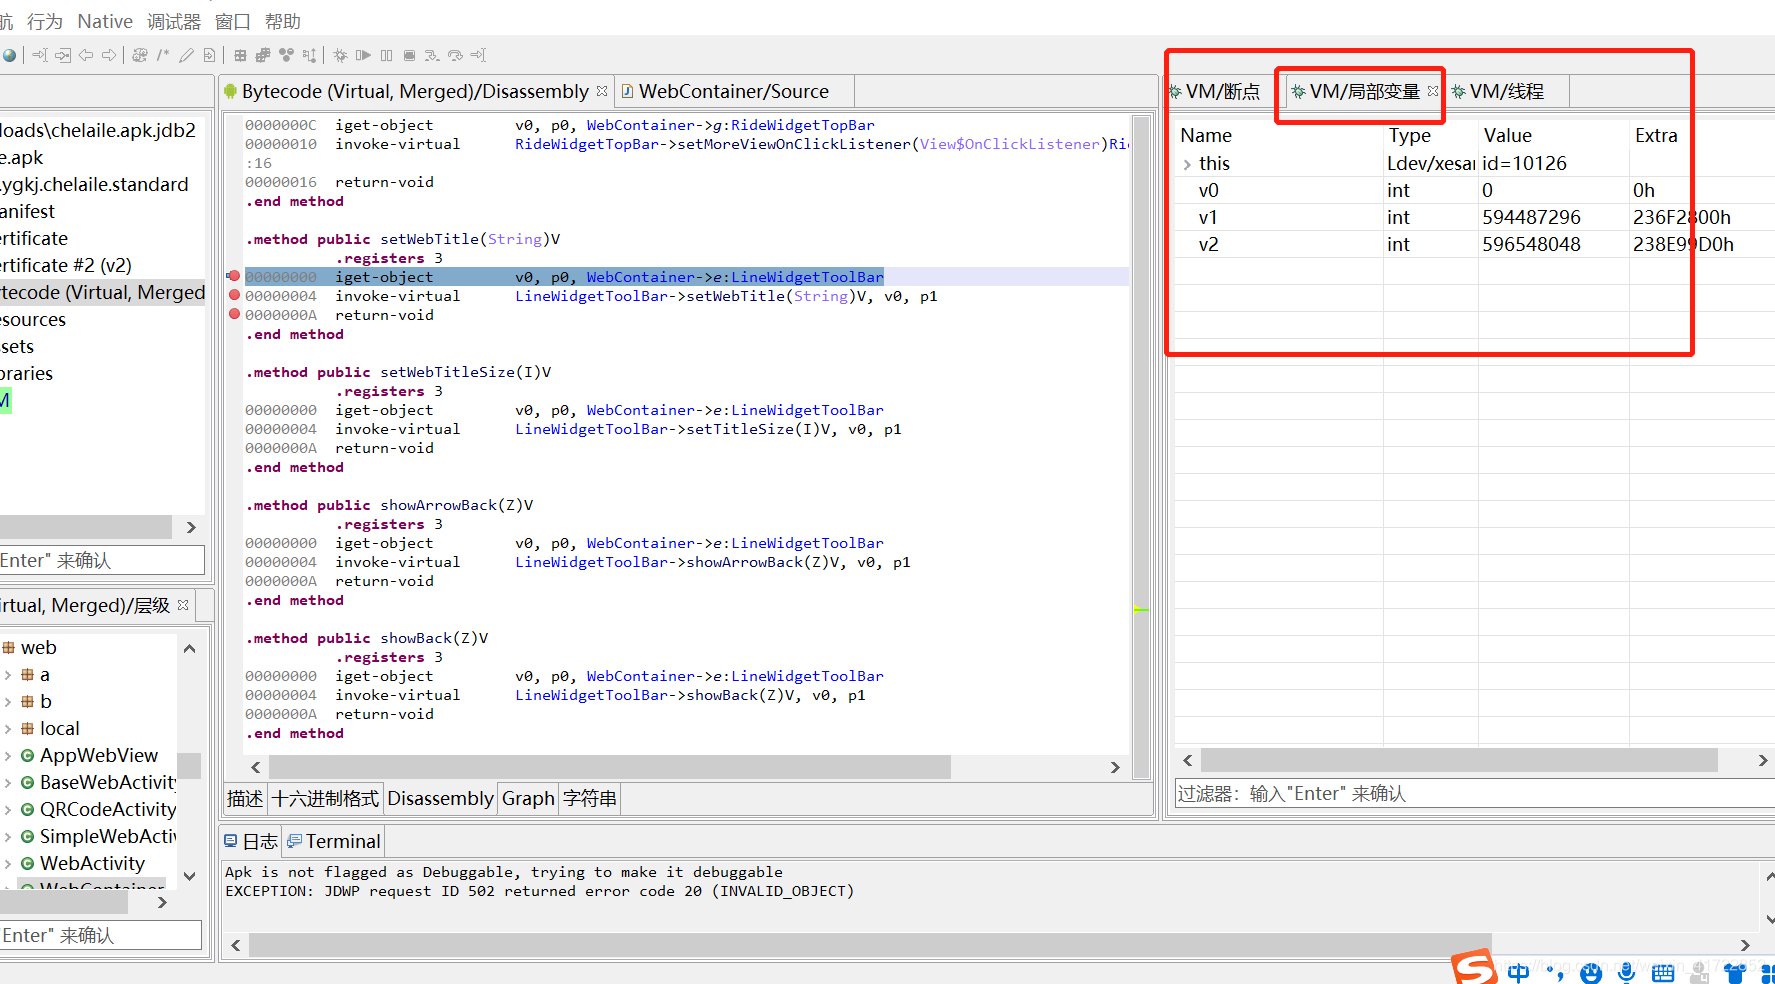Expand the 'this' variable row
This screenshot has width=1775, height=984.
click(1187, 164)
